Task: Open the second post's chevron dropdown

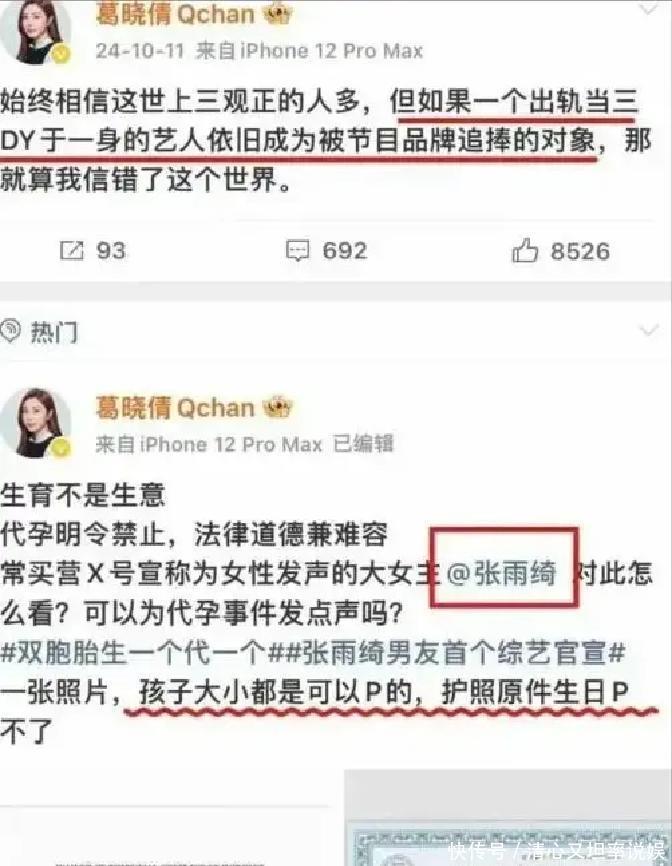Action: point(649,330)
